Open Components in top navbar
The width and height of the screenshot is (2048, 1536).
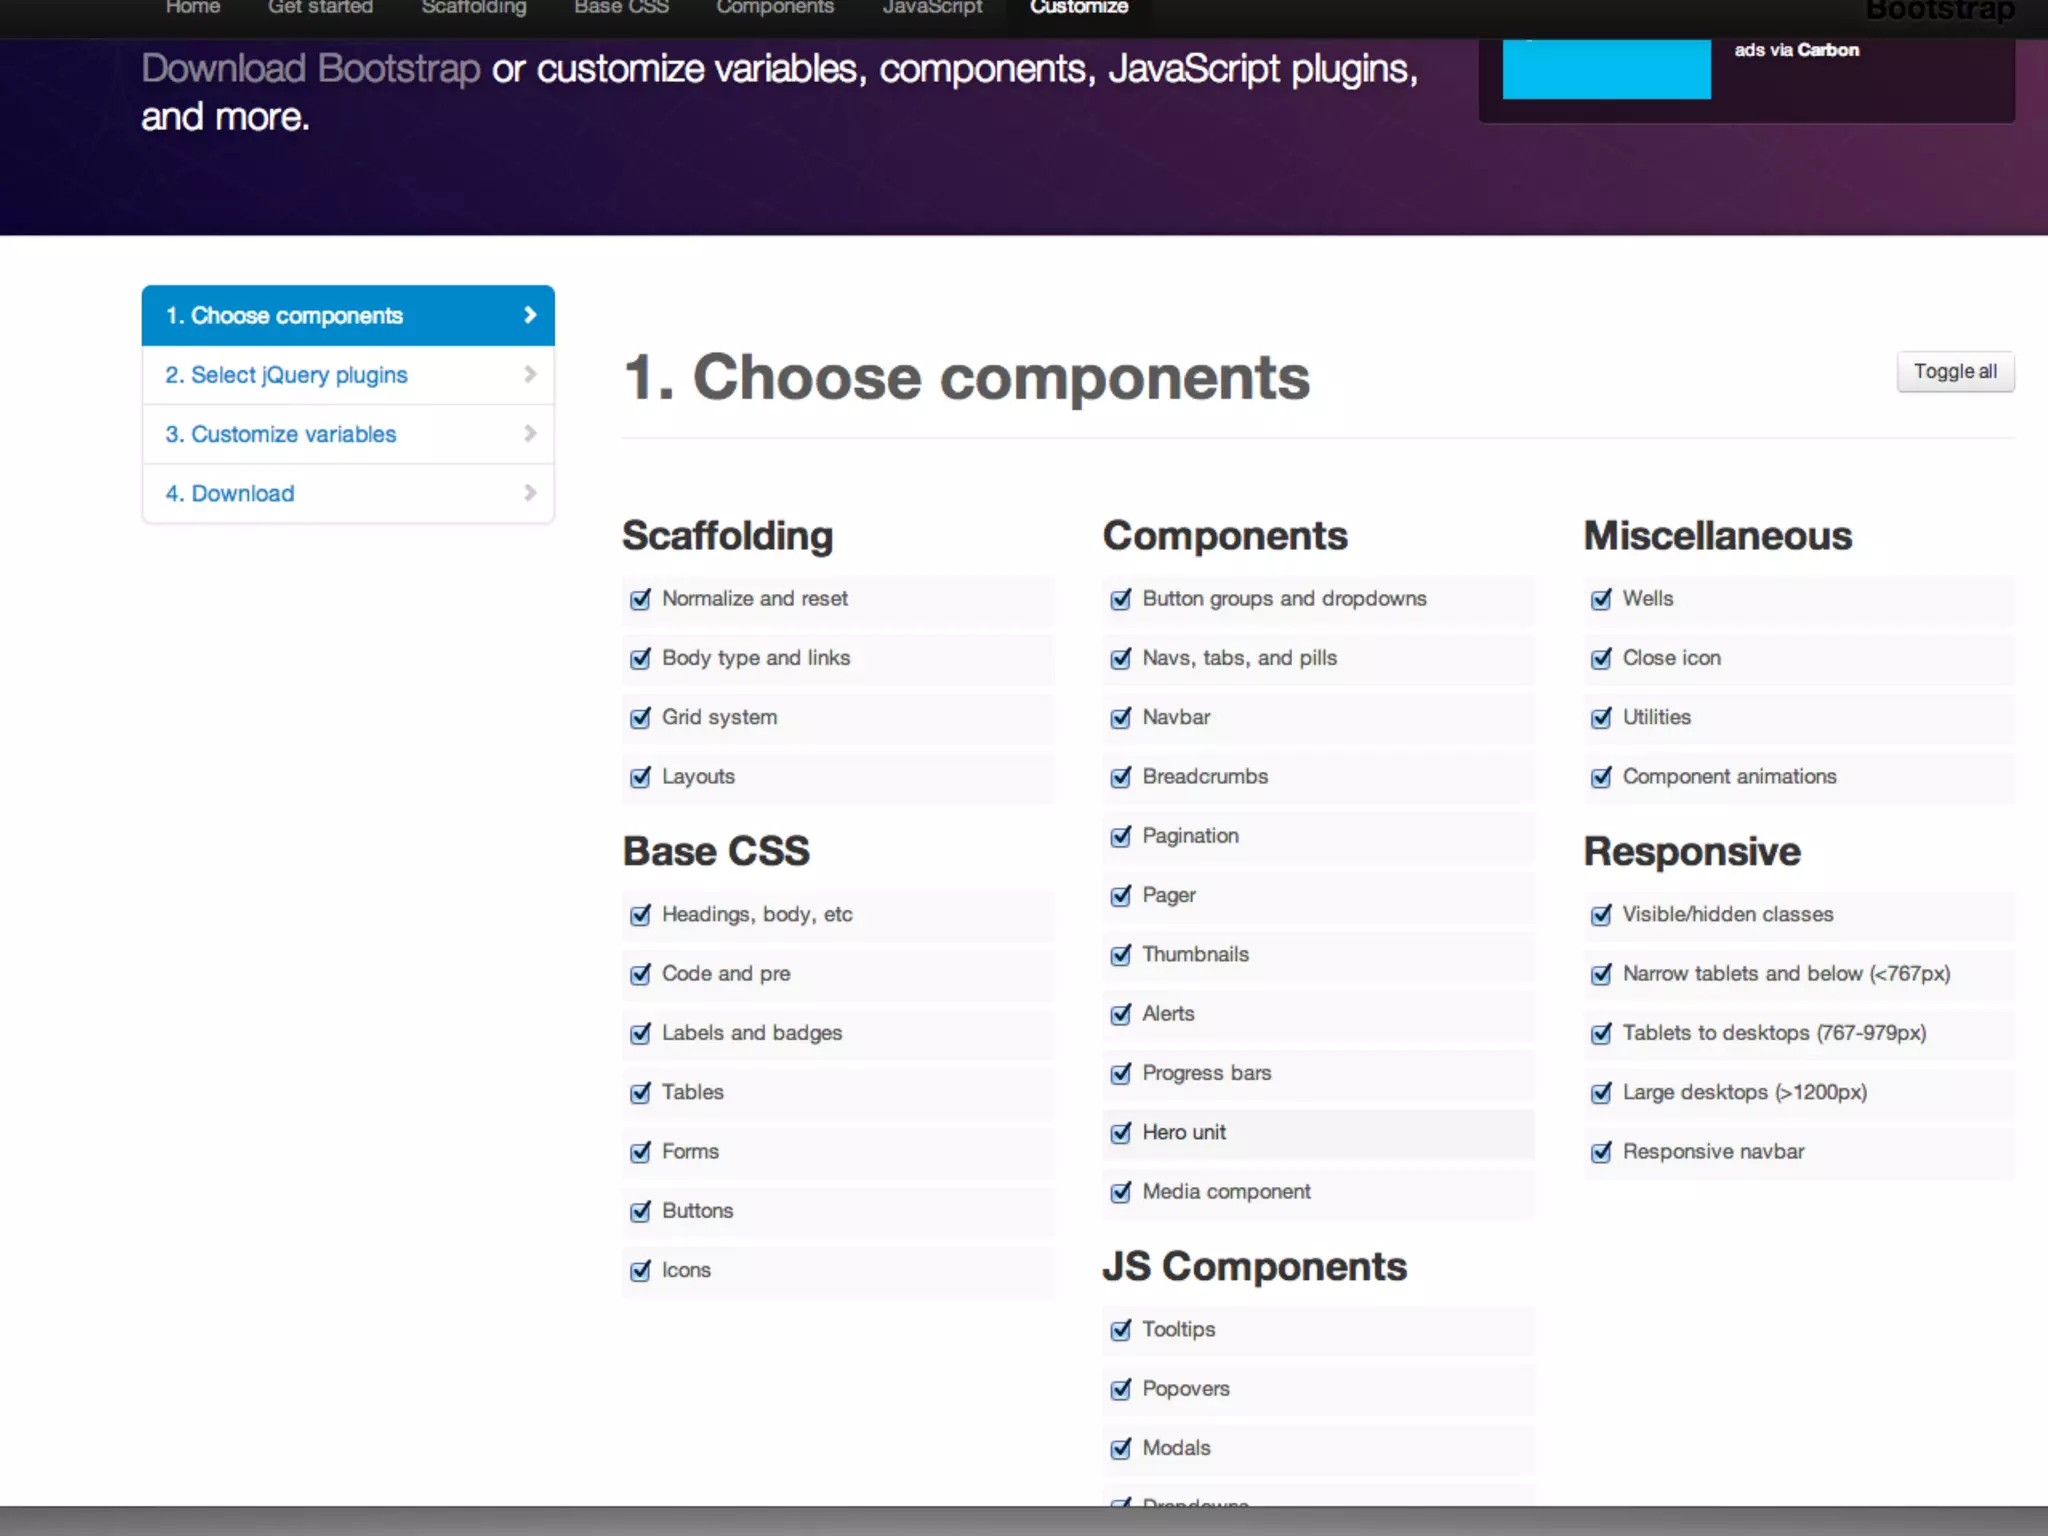[x=774, y=8]
